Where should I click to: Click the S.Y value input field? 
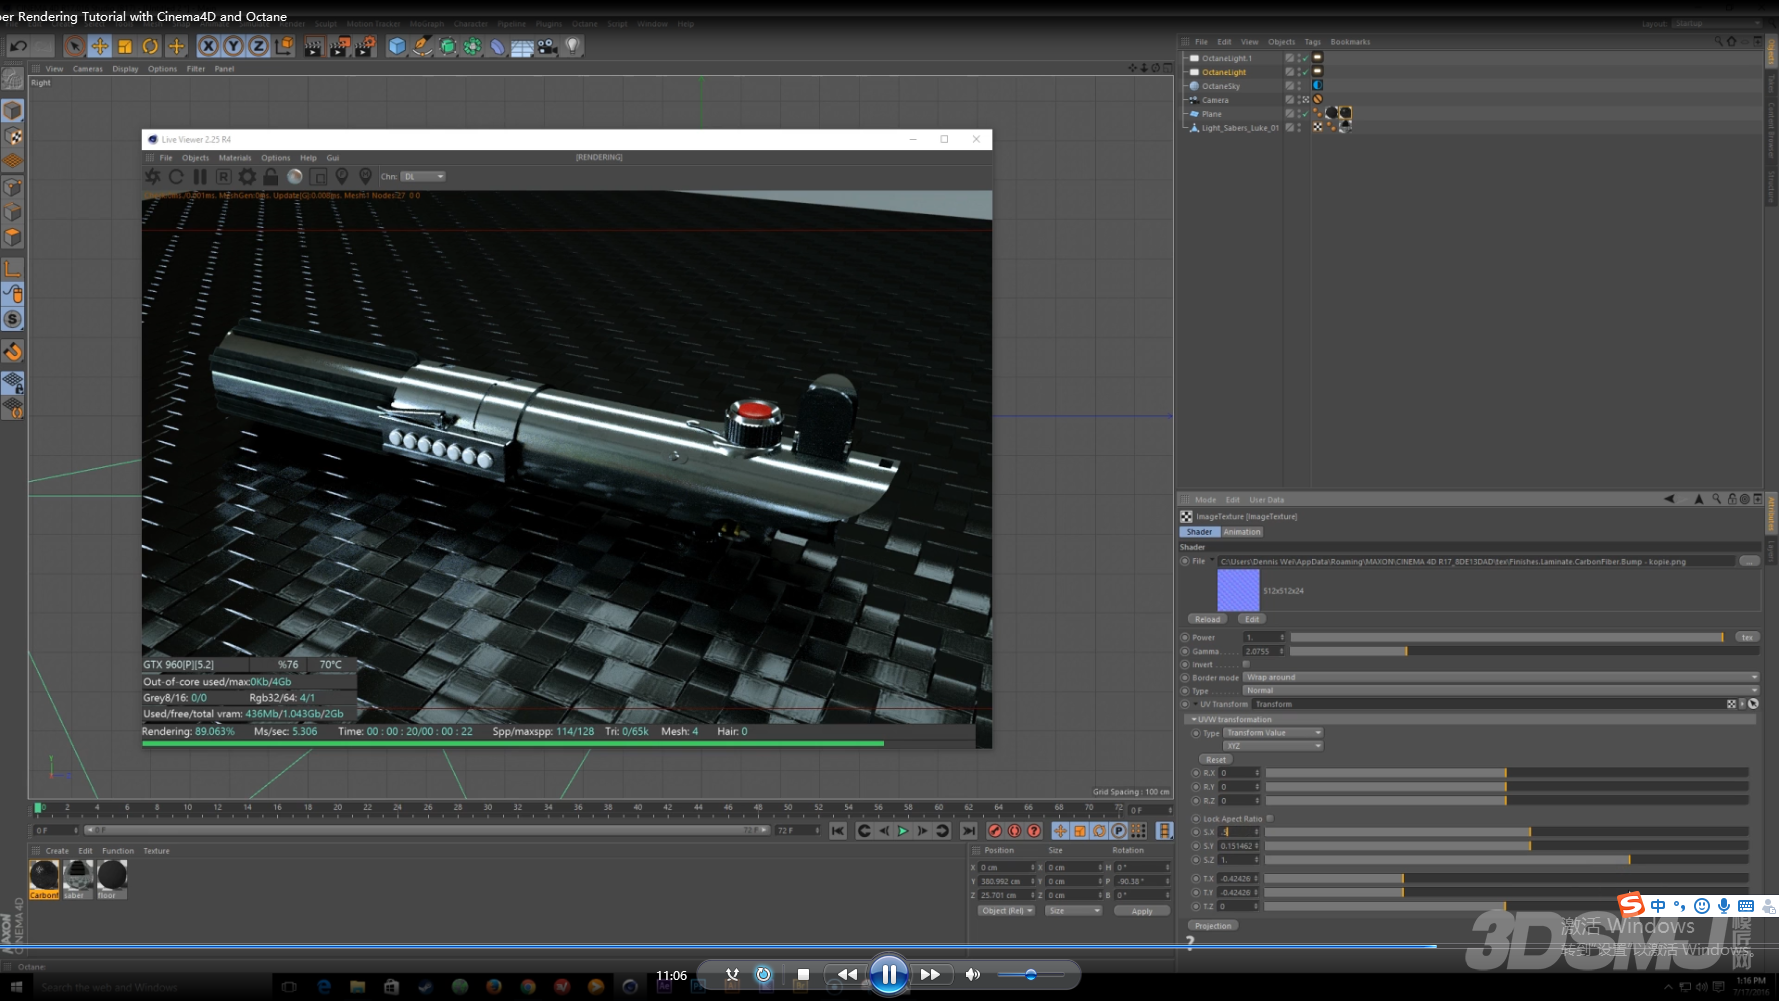point(1239,846)
